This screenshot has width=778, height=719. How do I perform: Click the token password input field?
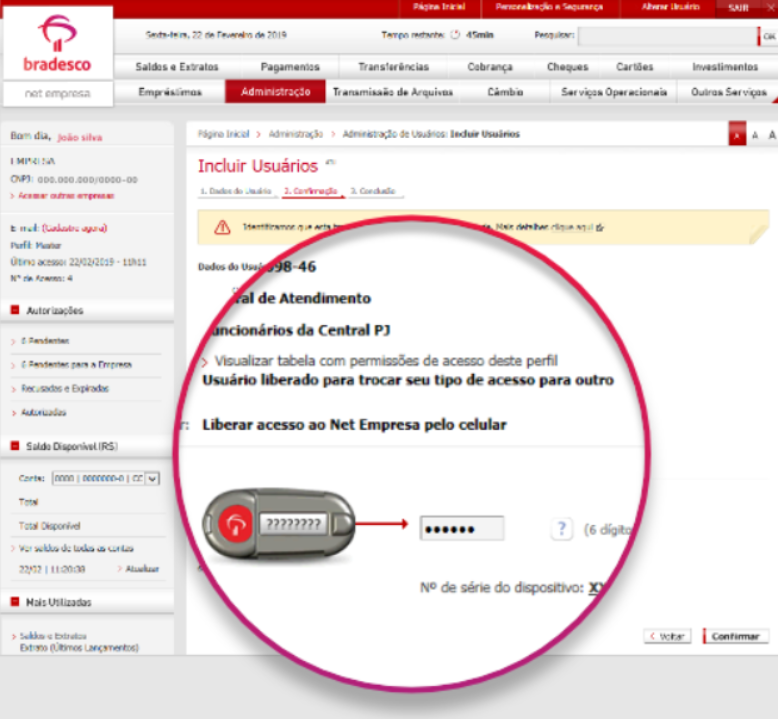462,528
